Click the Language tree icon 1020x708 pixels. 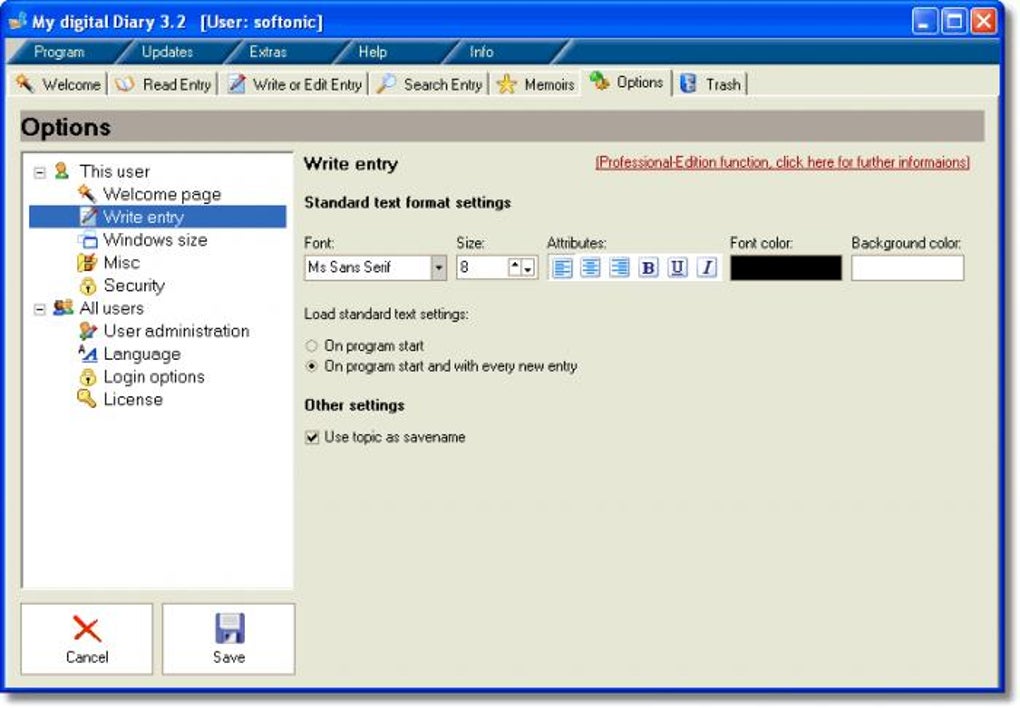coord(88,353)
